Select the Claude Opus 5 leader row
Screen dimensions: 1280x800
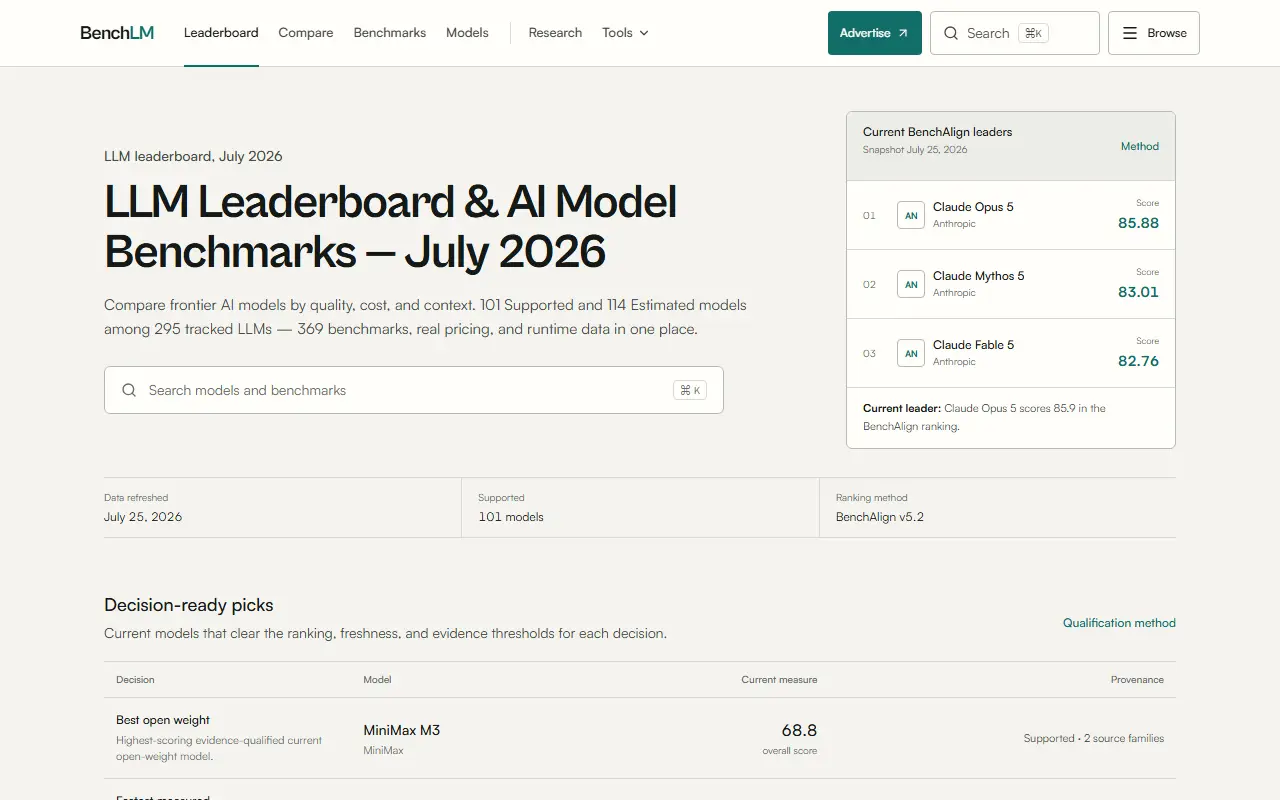pyautogui.click(x=1011, y=215)
